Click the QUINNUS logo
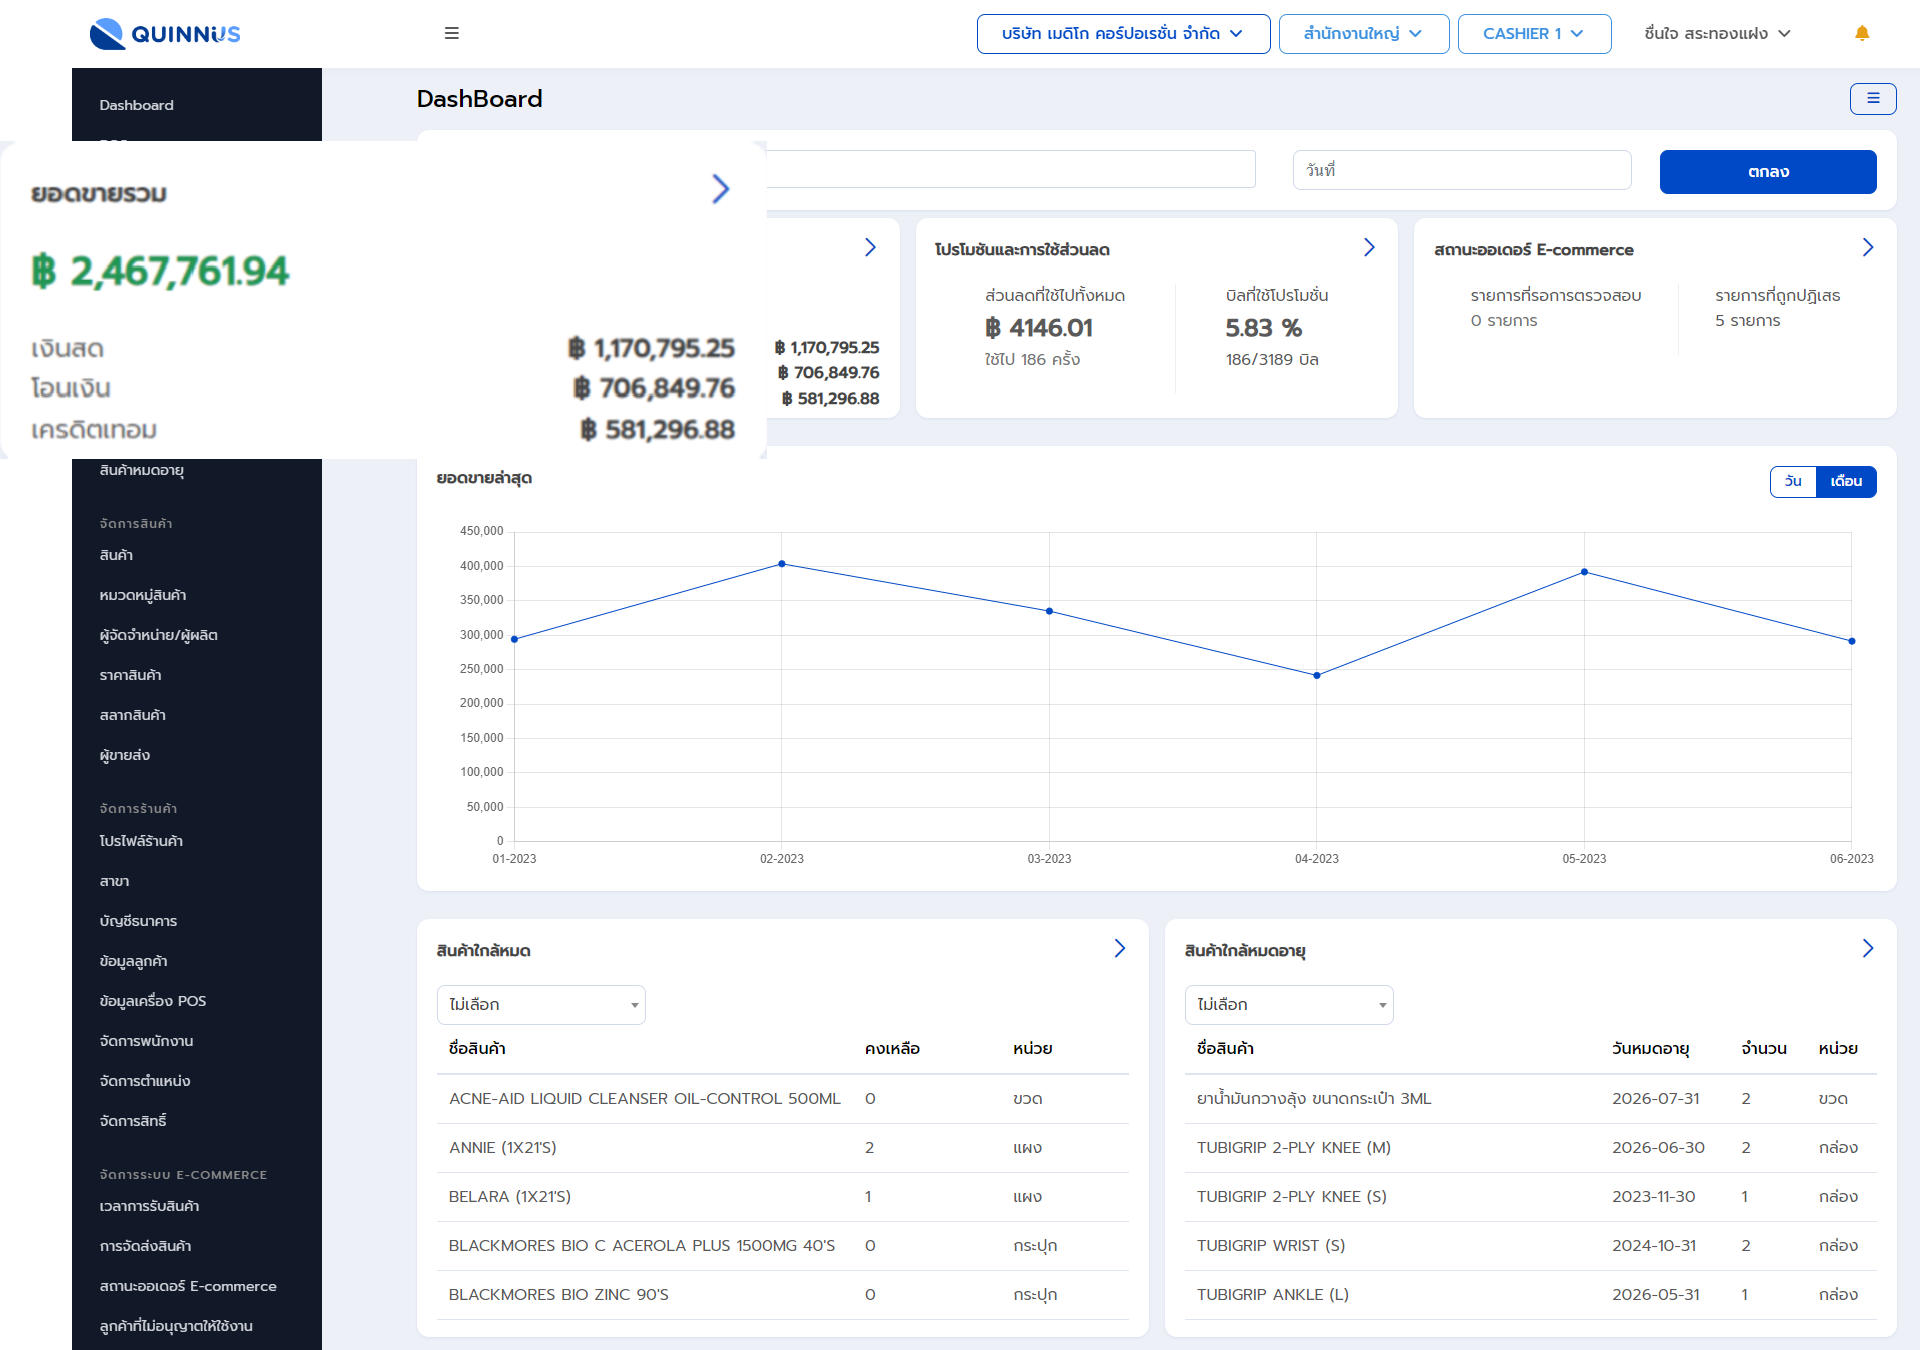Screen dimensions: 1920x1350 [x=165, y=34]
